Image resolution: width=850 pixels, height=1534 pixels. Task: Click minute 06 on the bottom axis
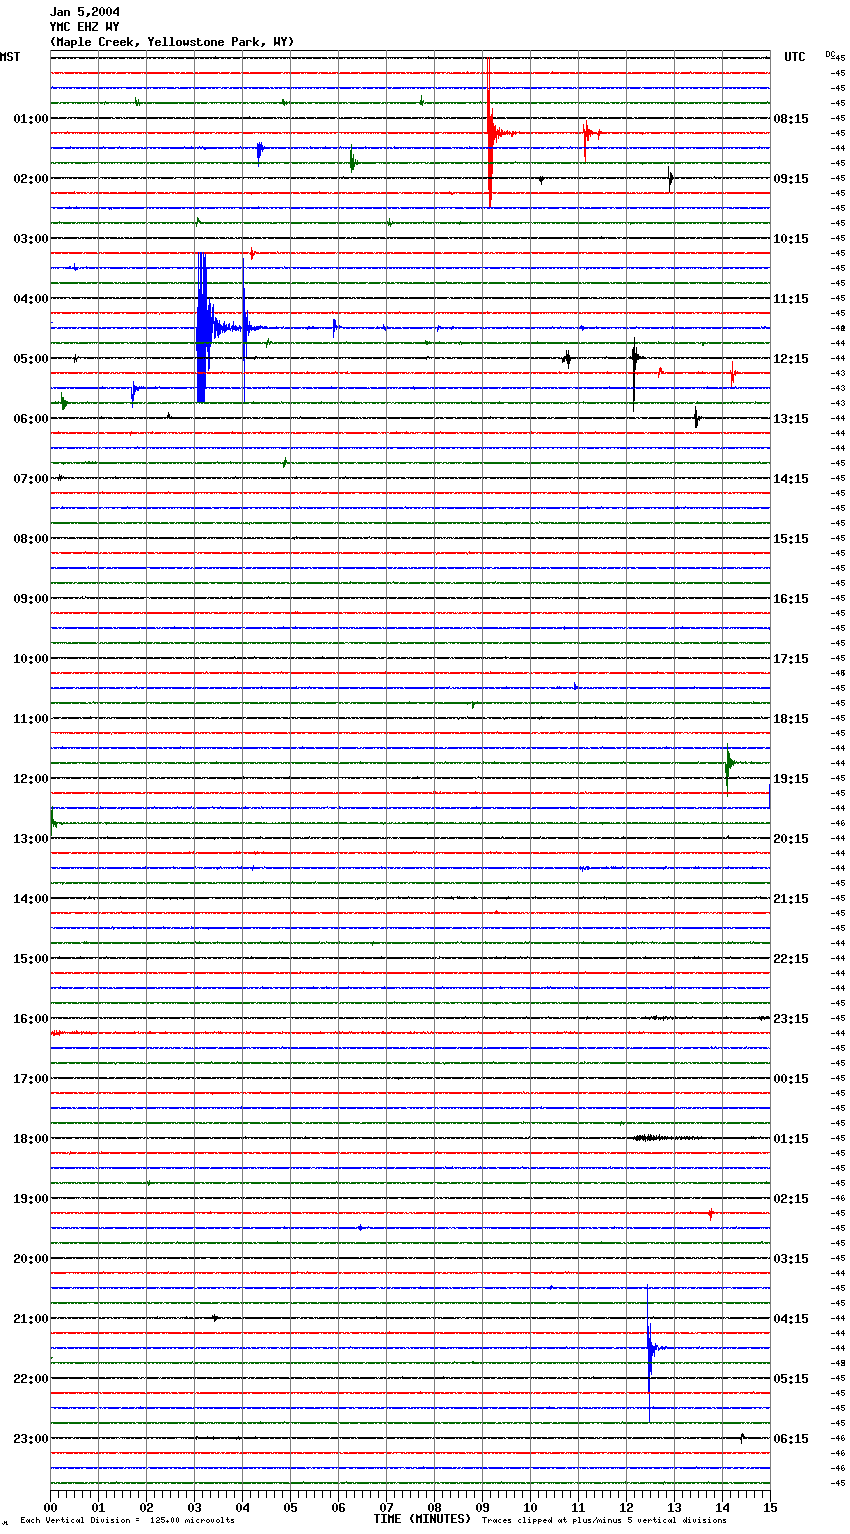tap(338, 1507)
